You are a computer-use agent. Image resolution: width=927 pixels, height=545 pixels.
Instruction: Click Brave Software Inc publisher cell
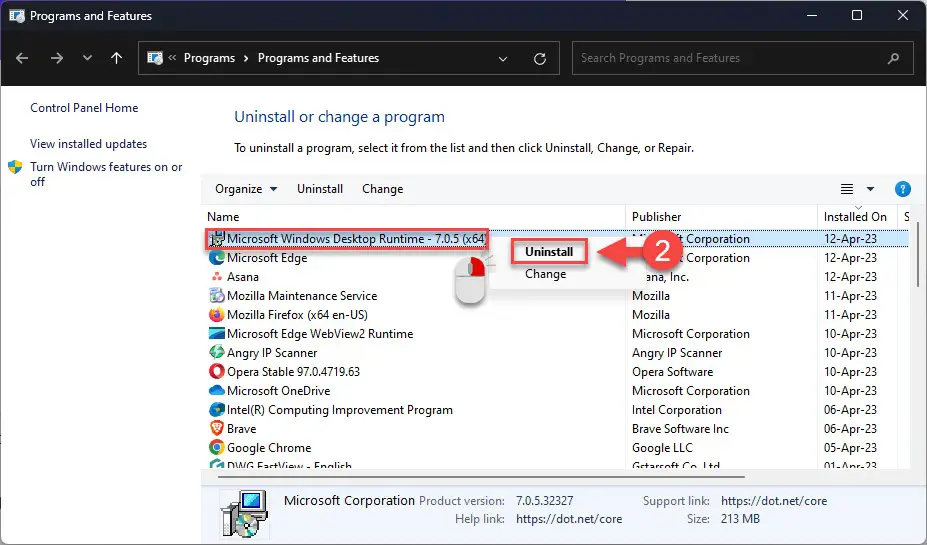coord(680,429)
